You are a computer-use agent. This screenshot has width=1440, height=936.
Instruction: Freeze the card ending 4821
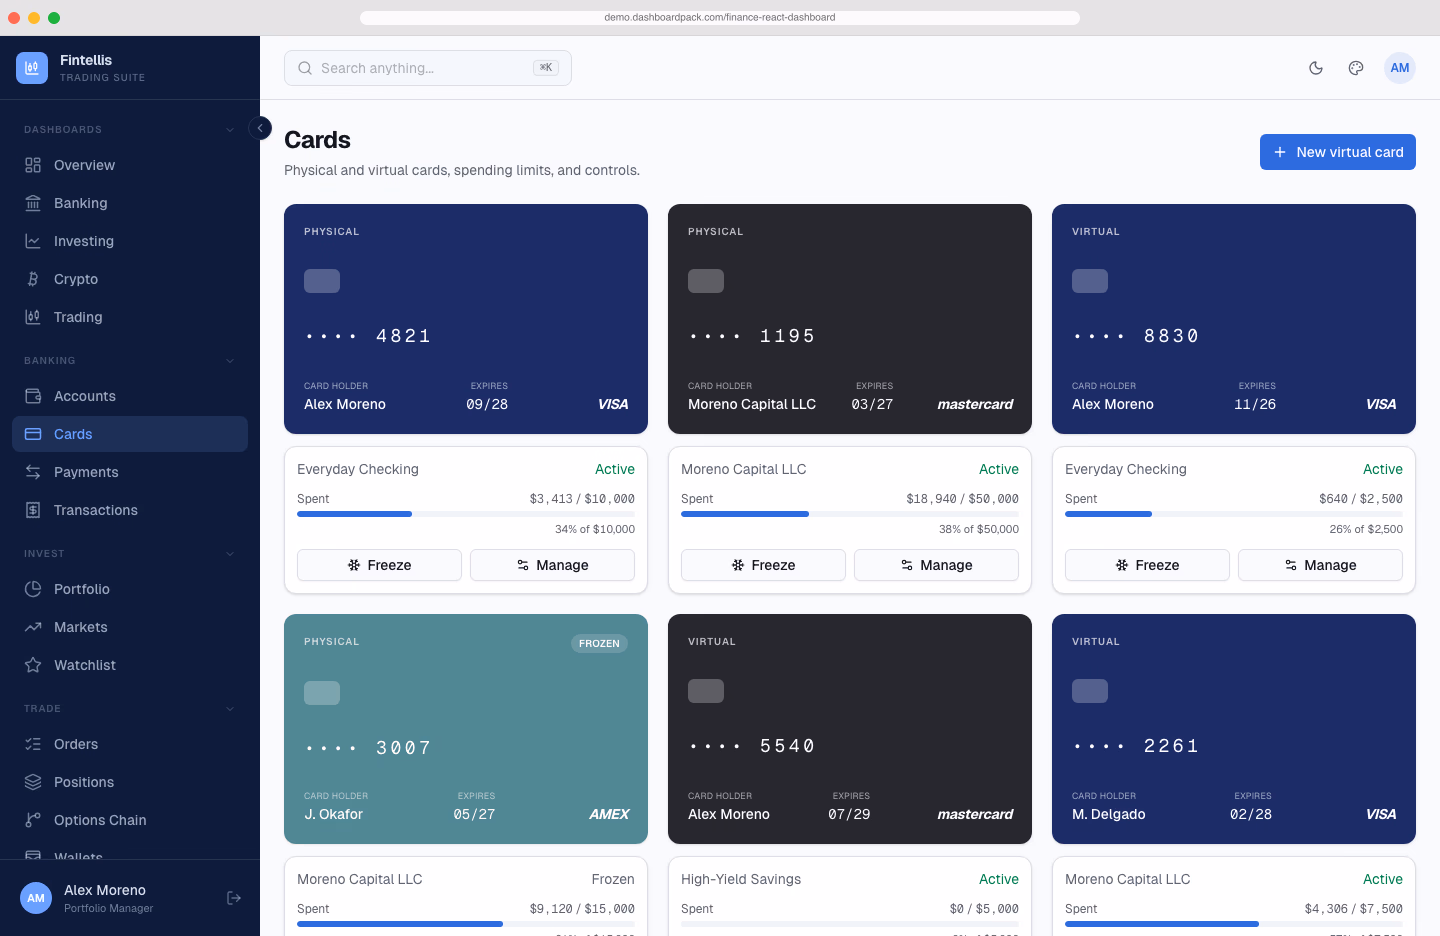pyautogui.click(x=379, y=565)
